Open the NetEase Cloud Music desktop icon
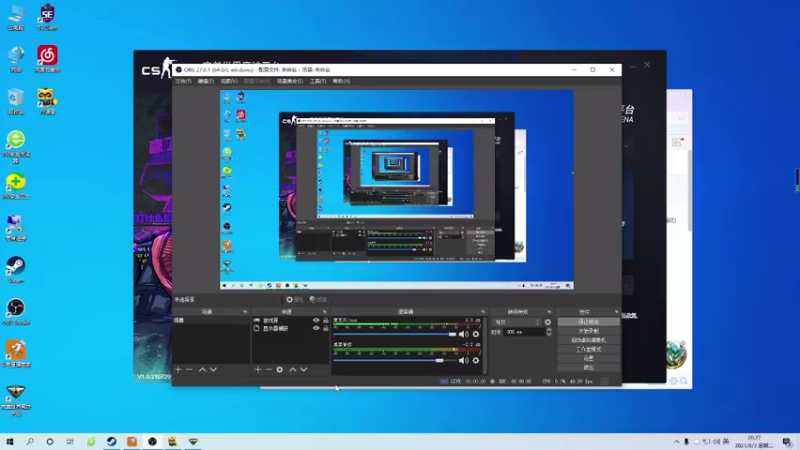This screenshot has width=800, height=450. tap(47, 59)
